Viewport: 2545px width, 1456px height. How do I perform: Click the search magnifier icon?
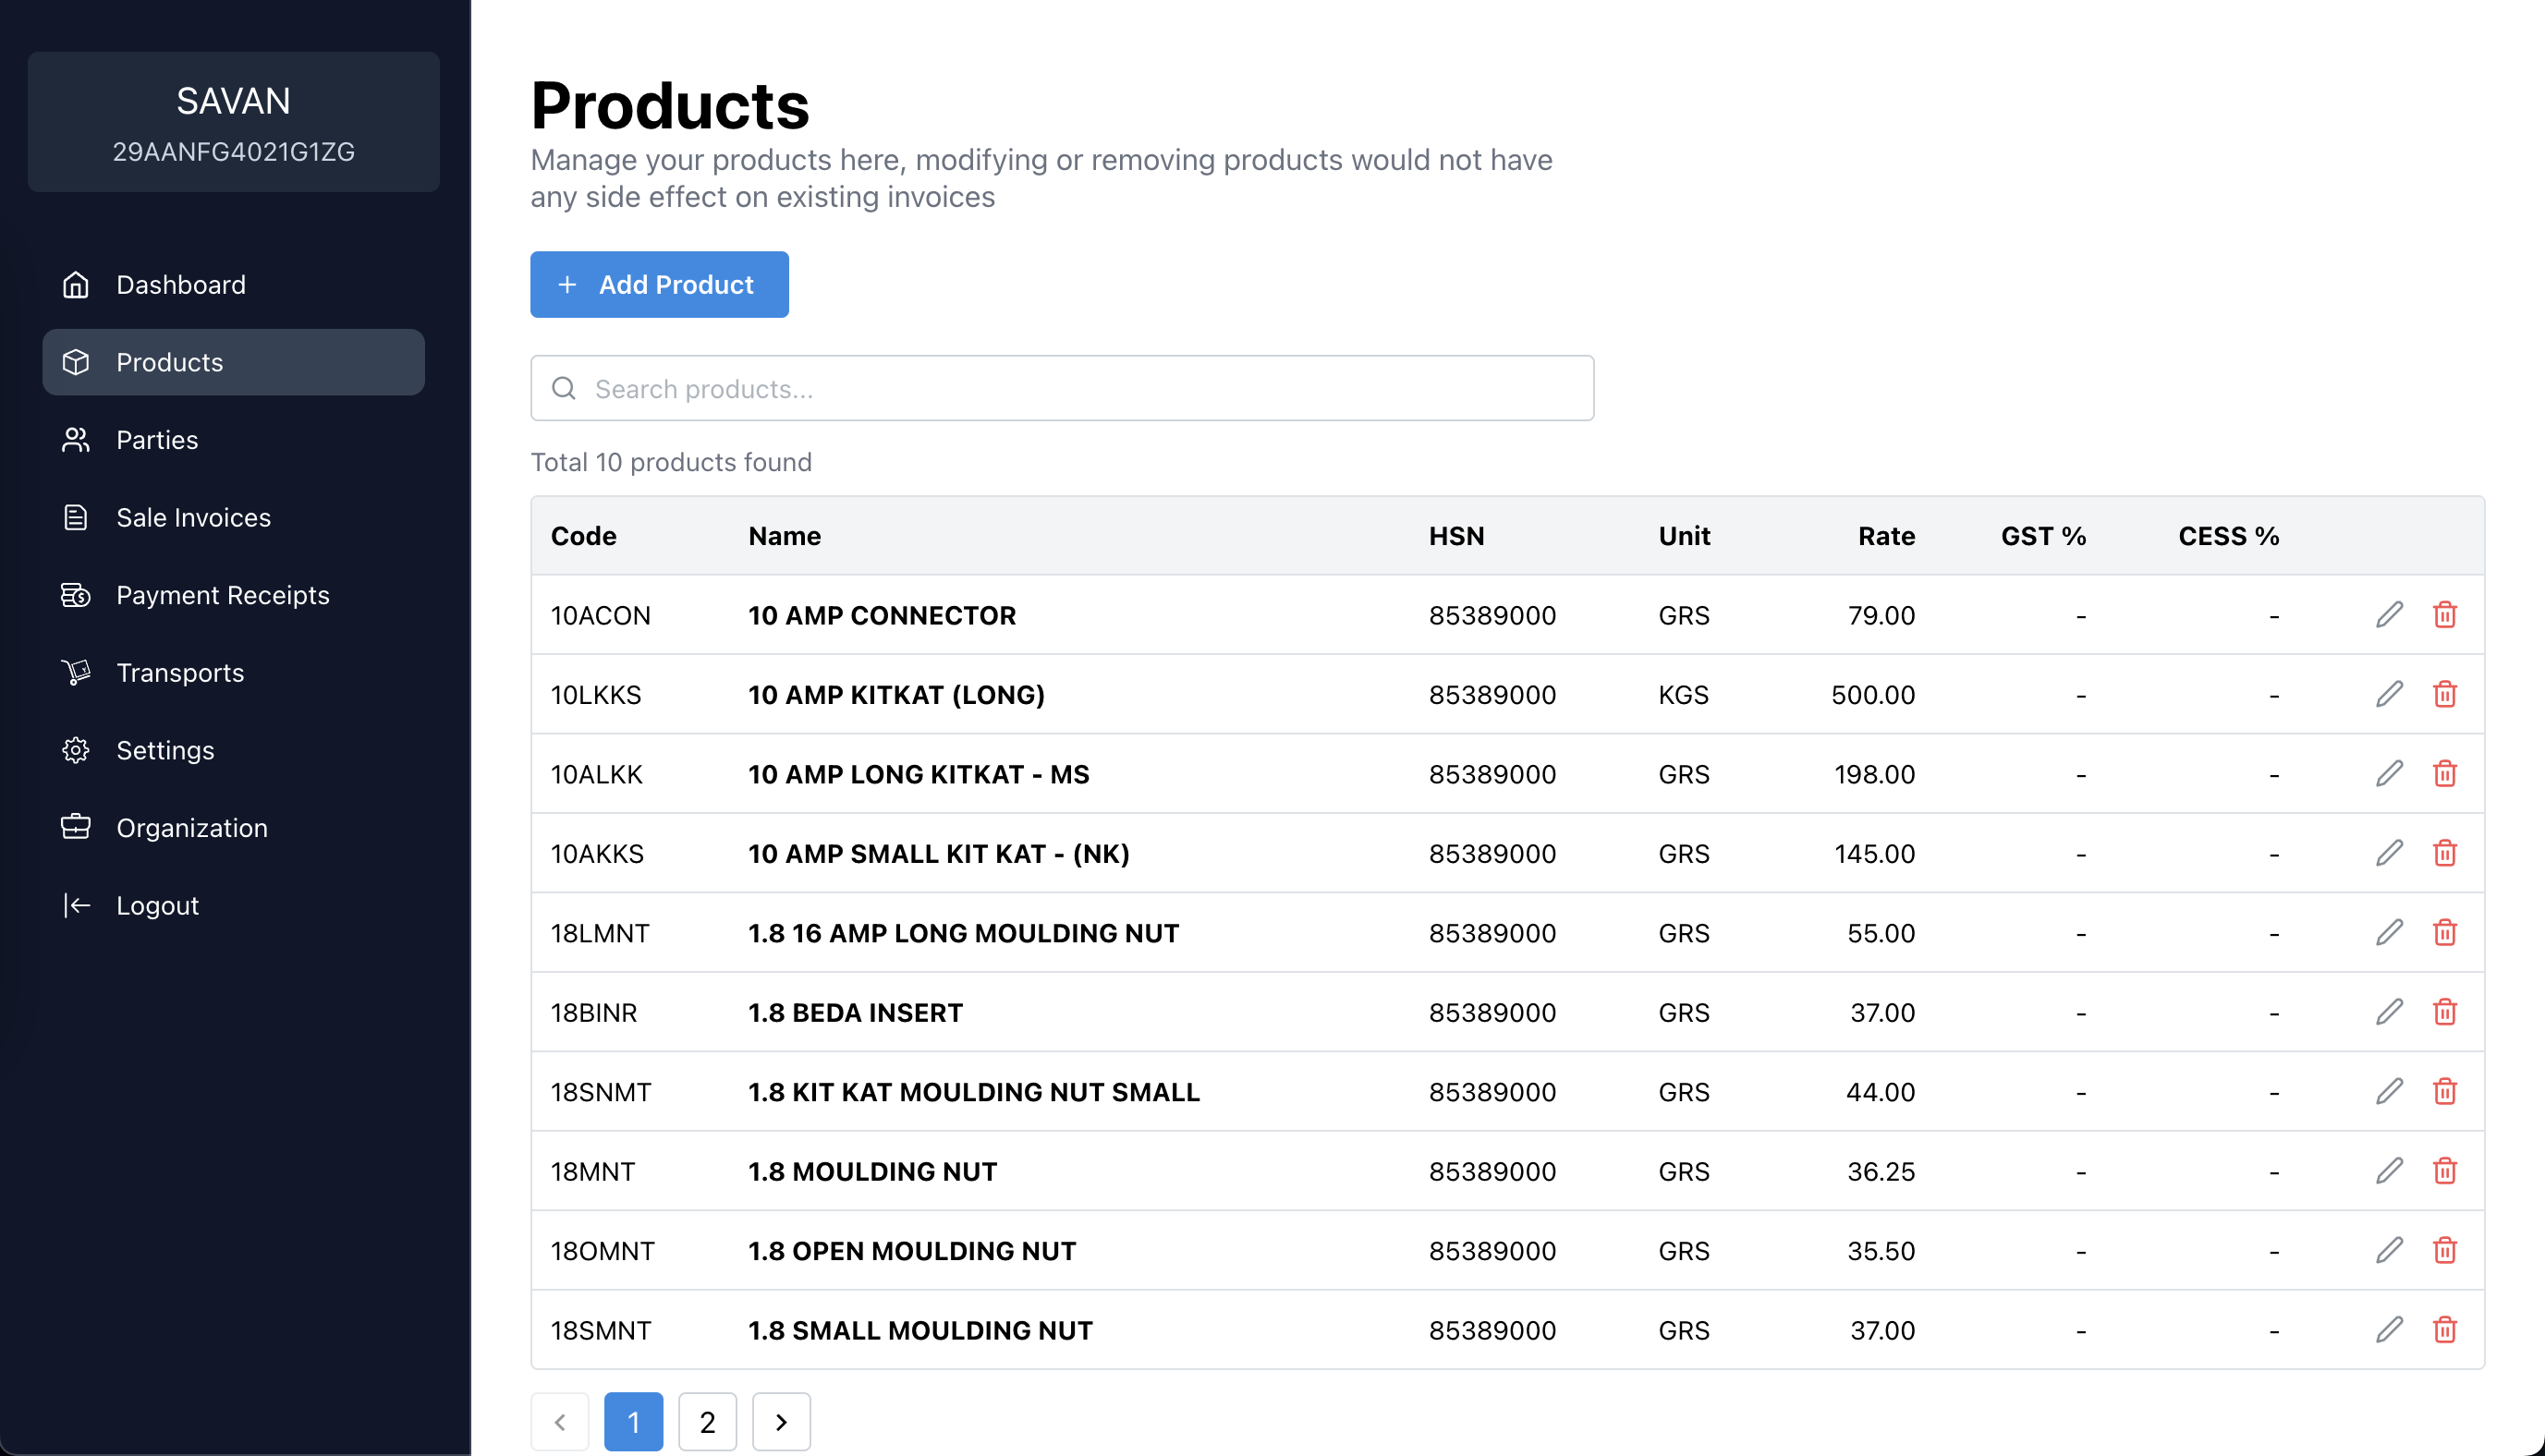pyautogui.click(x=564, y=388)
